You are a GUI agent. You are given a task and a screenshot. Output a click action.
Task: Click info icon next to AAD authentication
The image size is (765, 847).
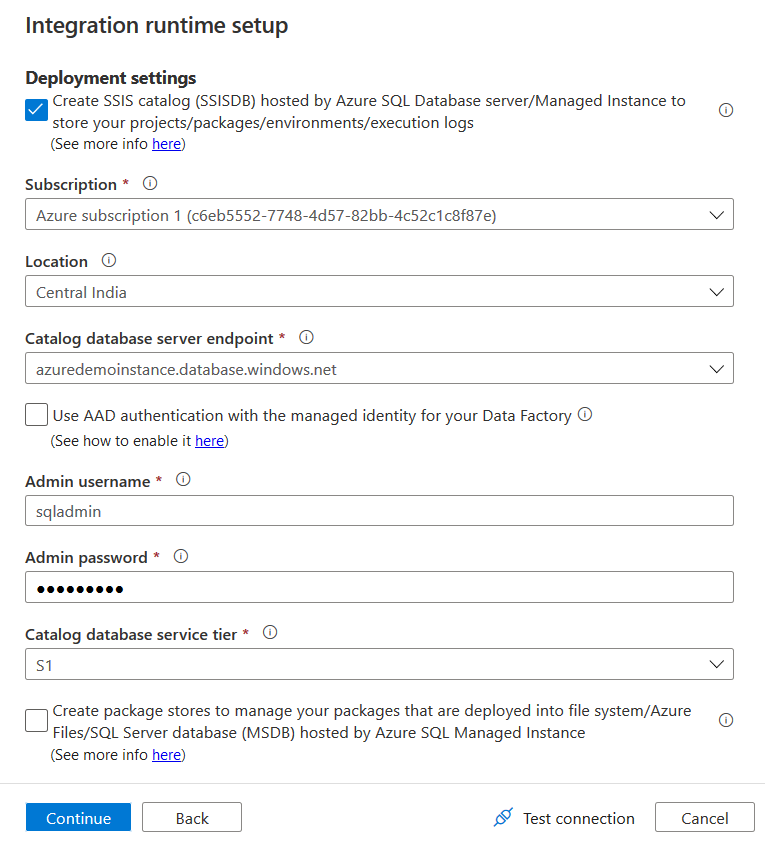point(585,414)
